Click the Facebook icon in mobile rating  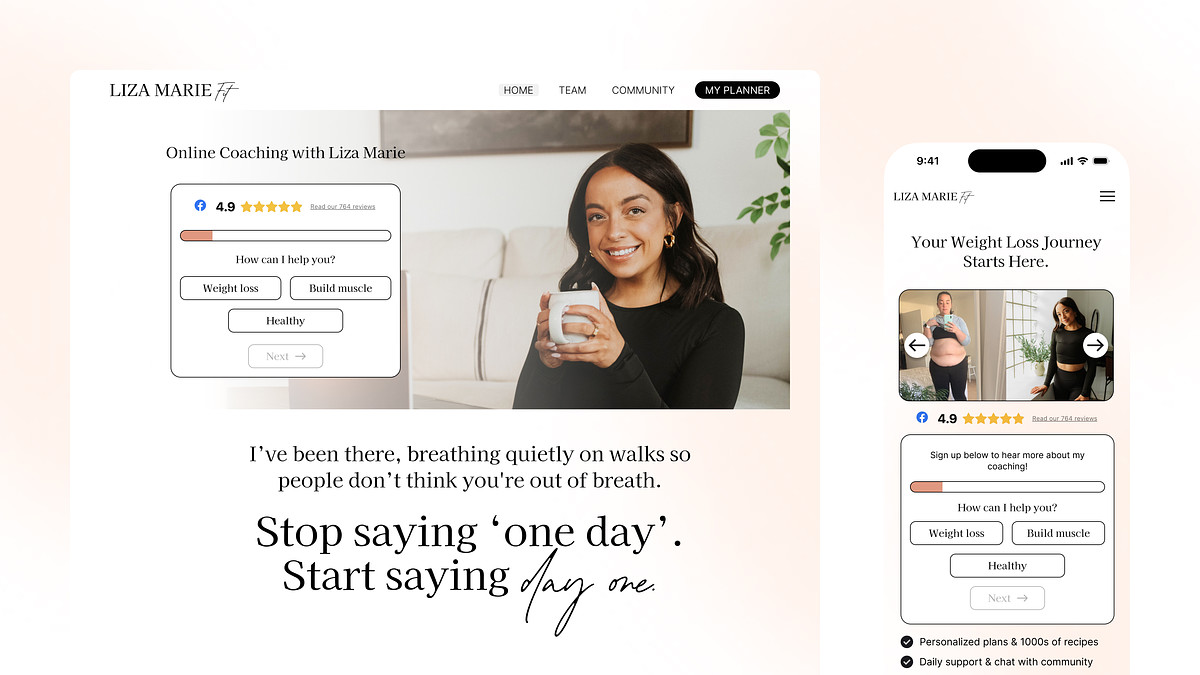click(922, 417)
